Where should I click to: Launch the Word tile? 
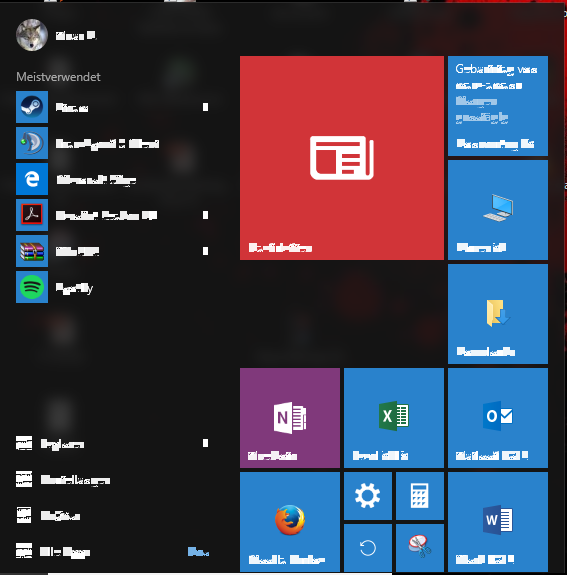(x=498, y=522)
